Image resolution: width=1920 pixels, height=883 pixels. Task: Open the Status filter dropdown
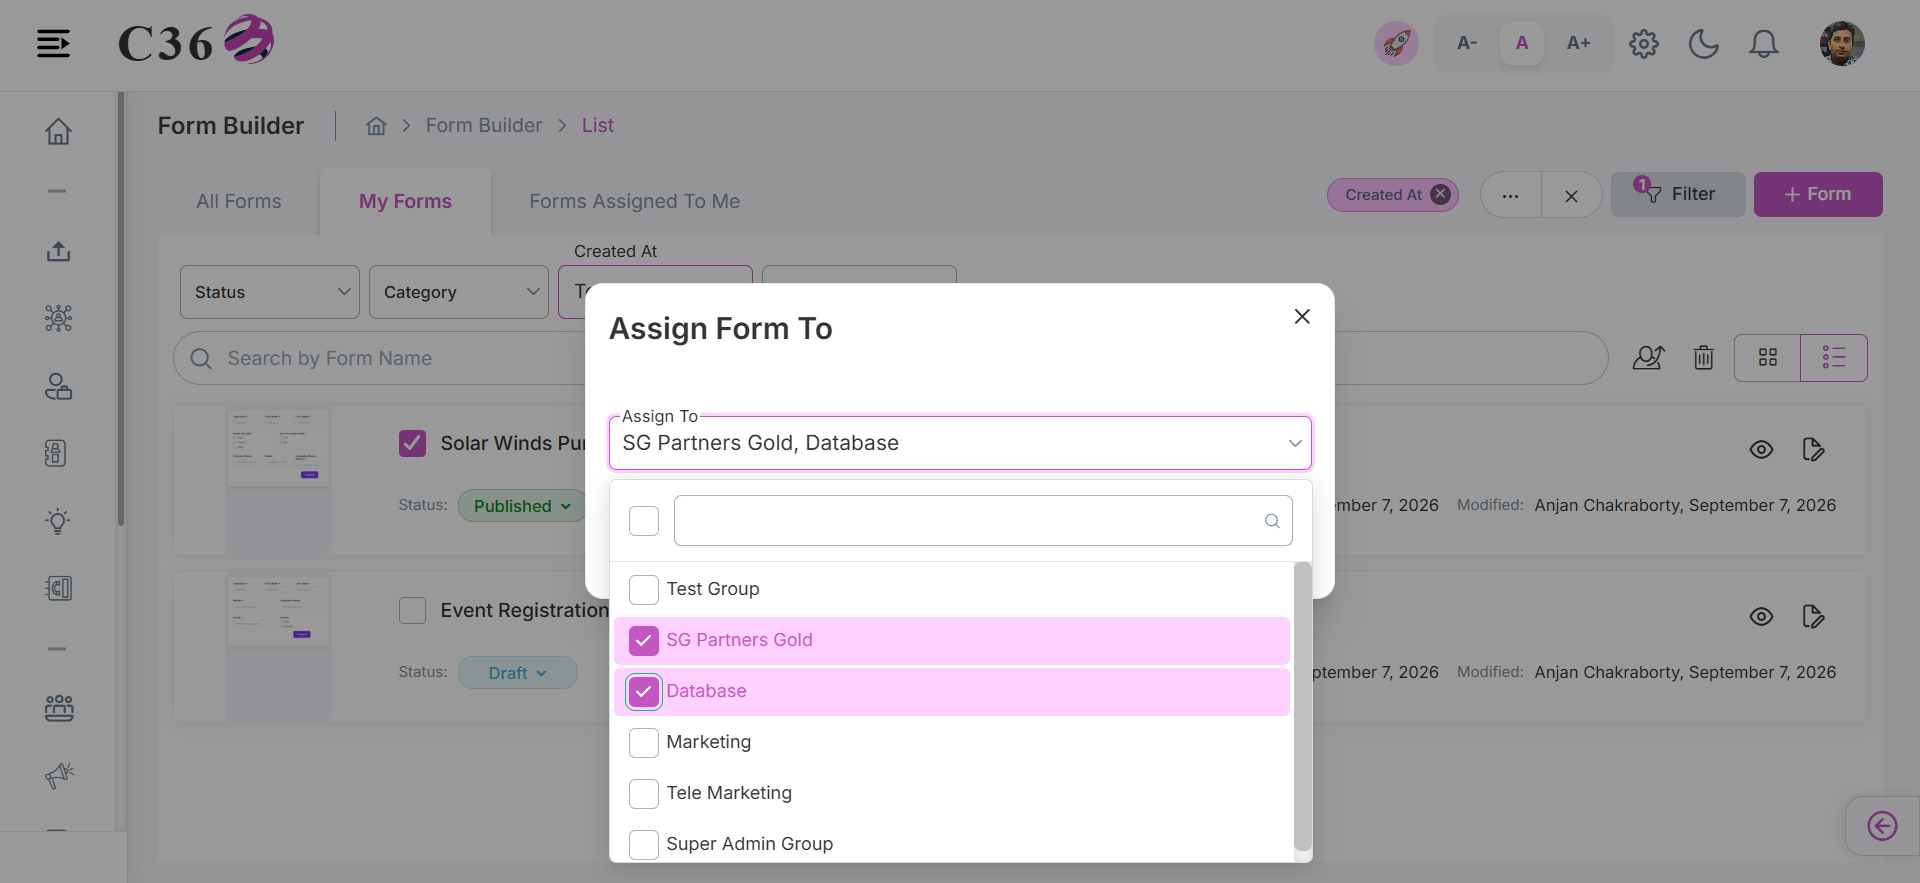pos(270,292)
